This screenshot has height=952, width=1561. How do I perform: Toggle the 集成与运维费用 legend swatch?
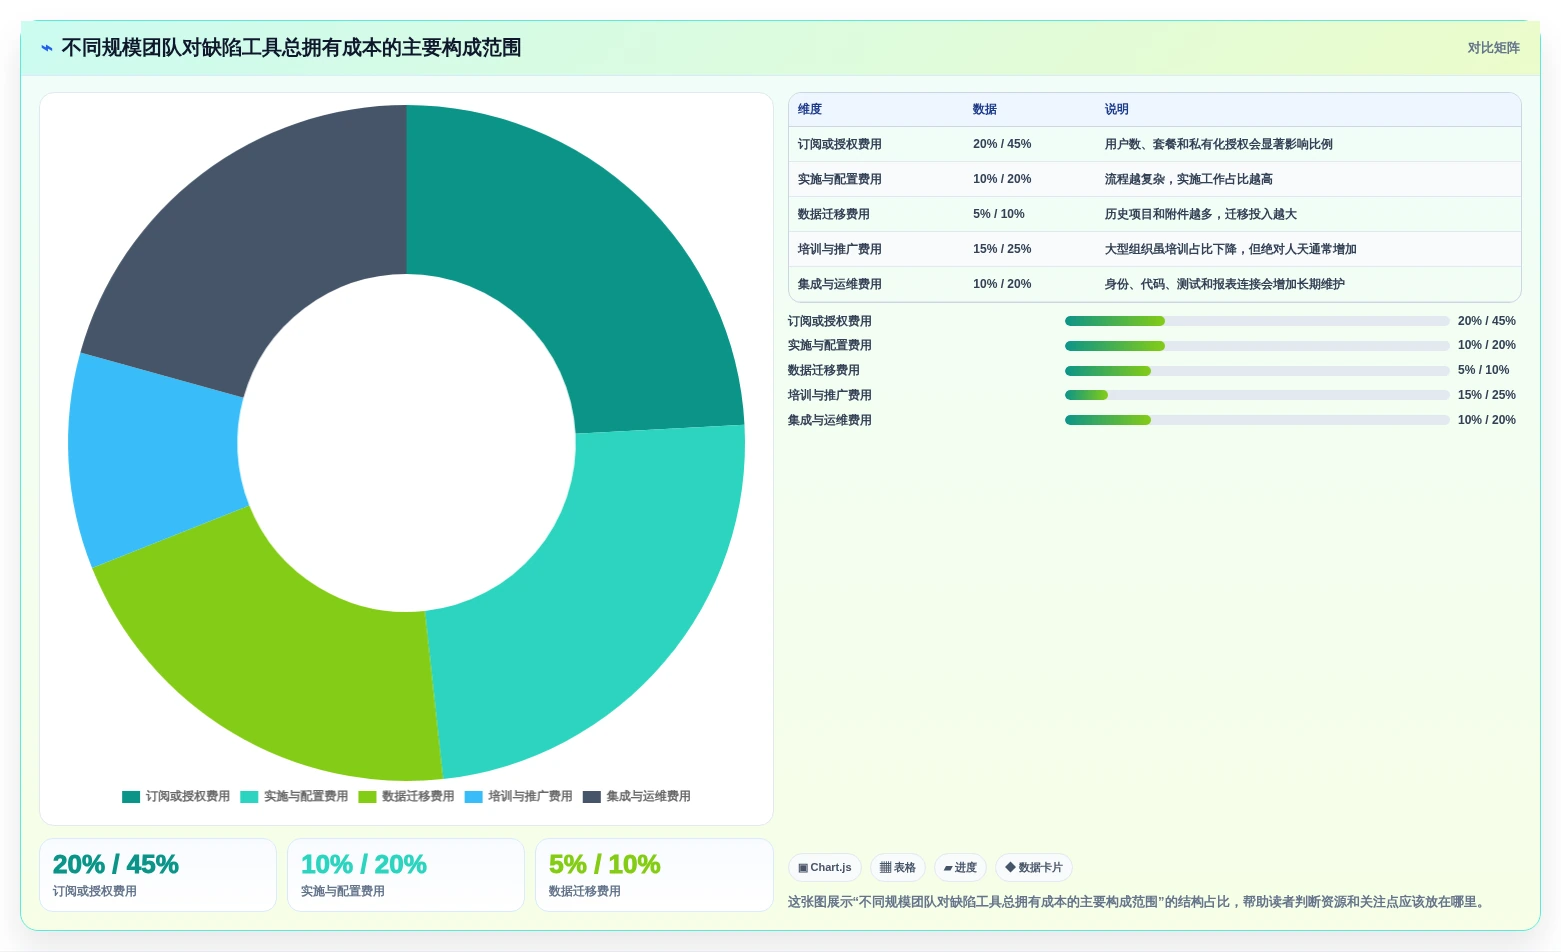(592, 797)
